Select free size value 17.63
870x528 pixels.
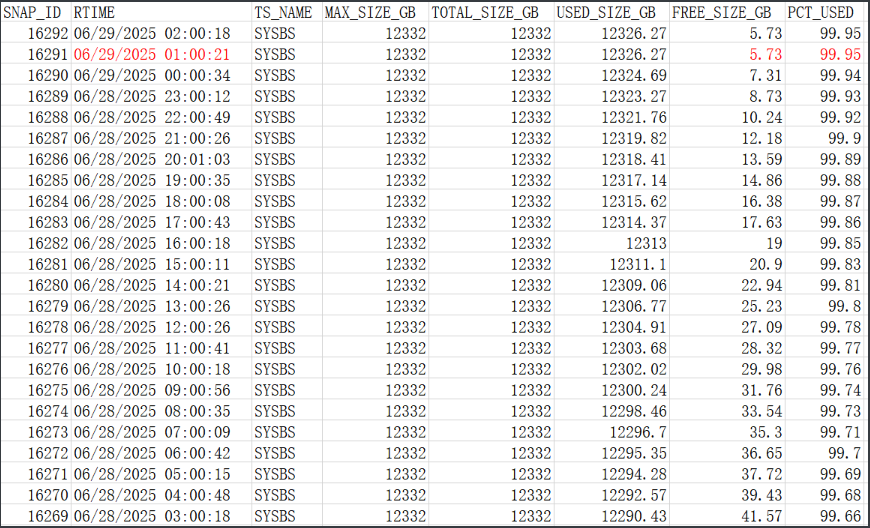tap(761, 222)
